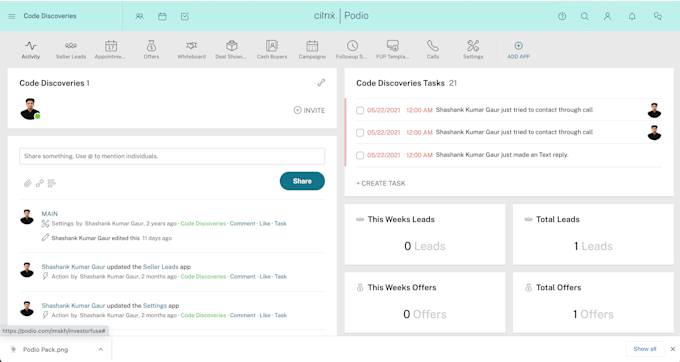Open the 'Total Offers' widget
Image resolution: width=680 pixels, height=362 pixels.
coord(593,302)
